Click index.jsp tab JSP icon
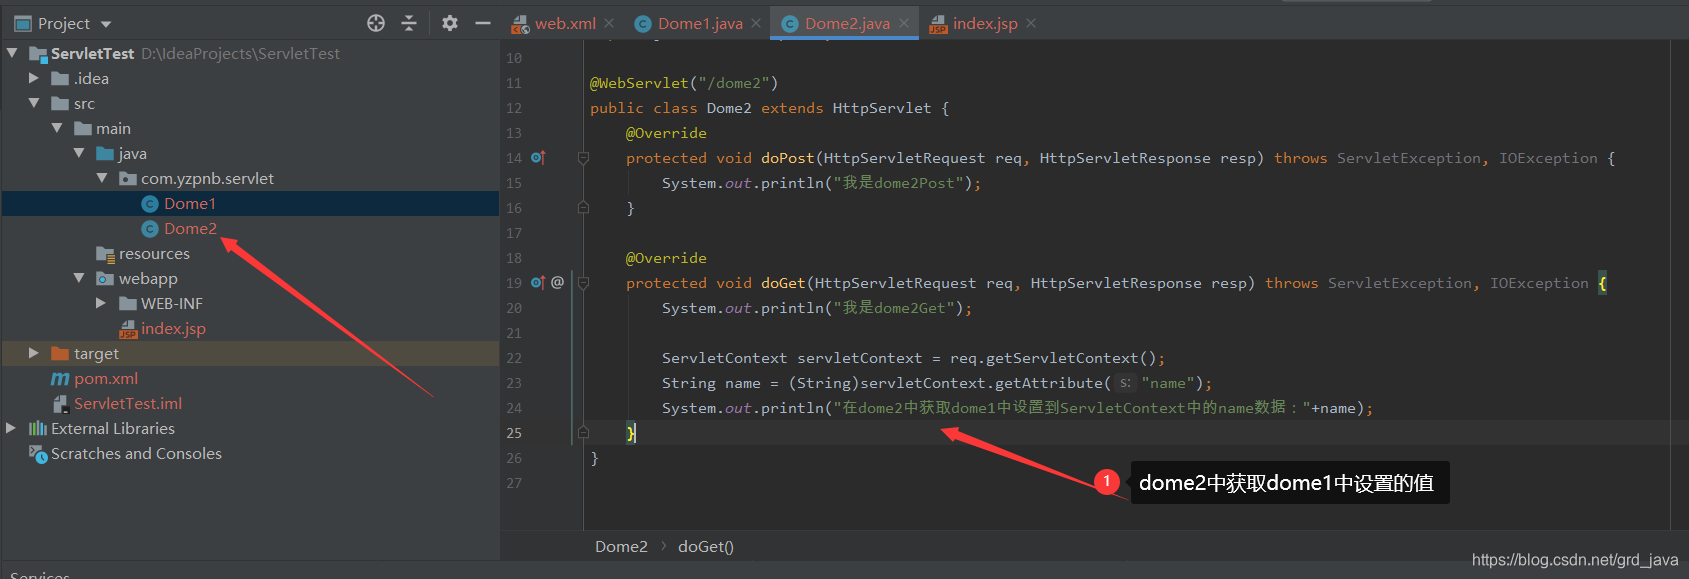 938,24
